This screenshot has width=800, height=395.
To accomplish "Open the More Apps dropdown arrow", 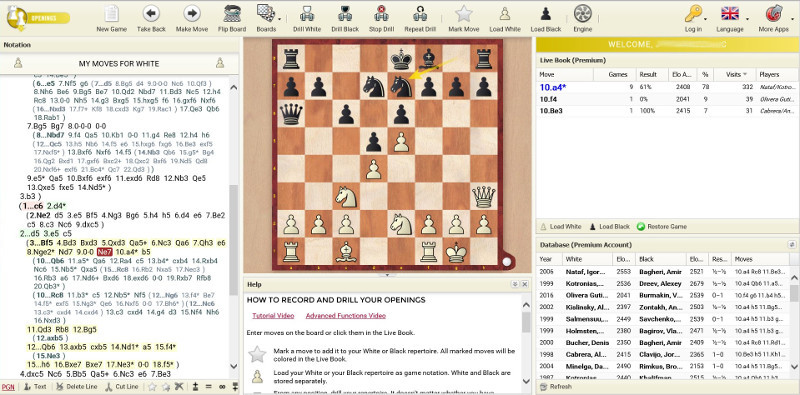I will point(792,19).
